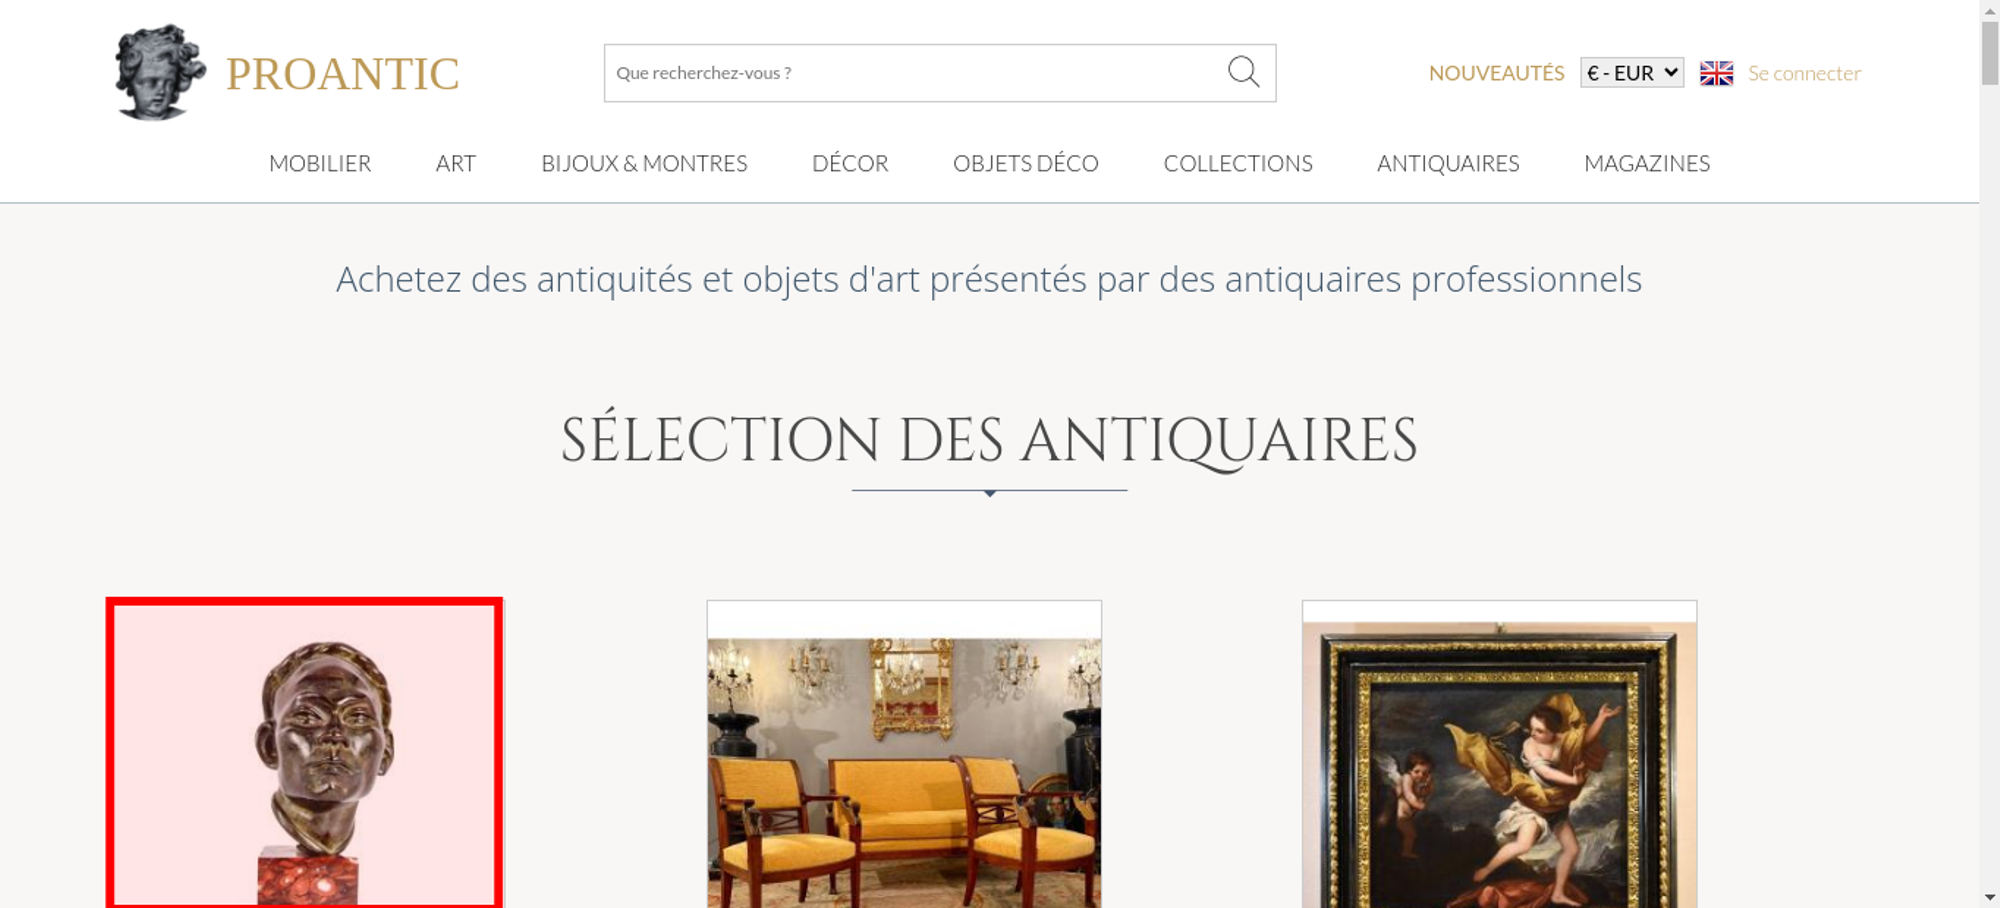
Task: Click the PROANTIC brand name text
Action: (x=342, y=74)
